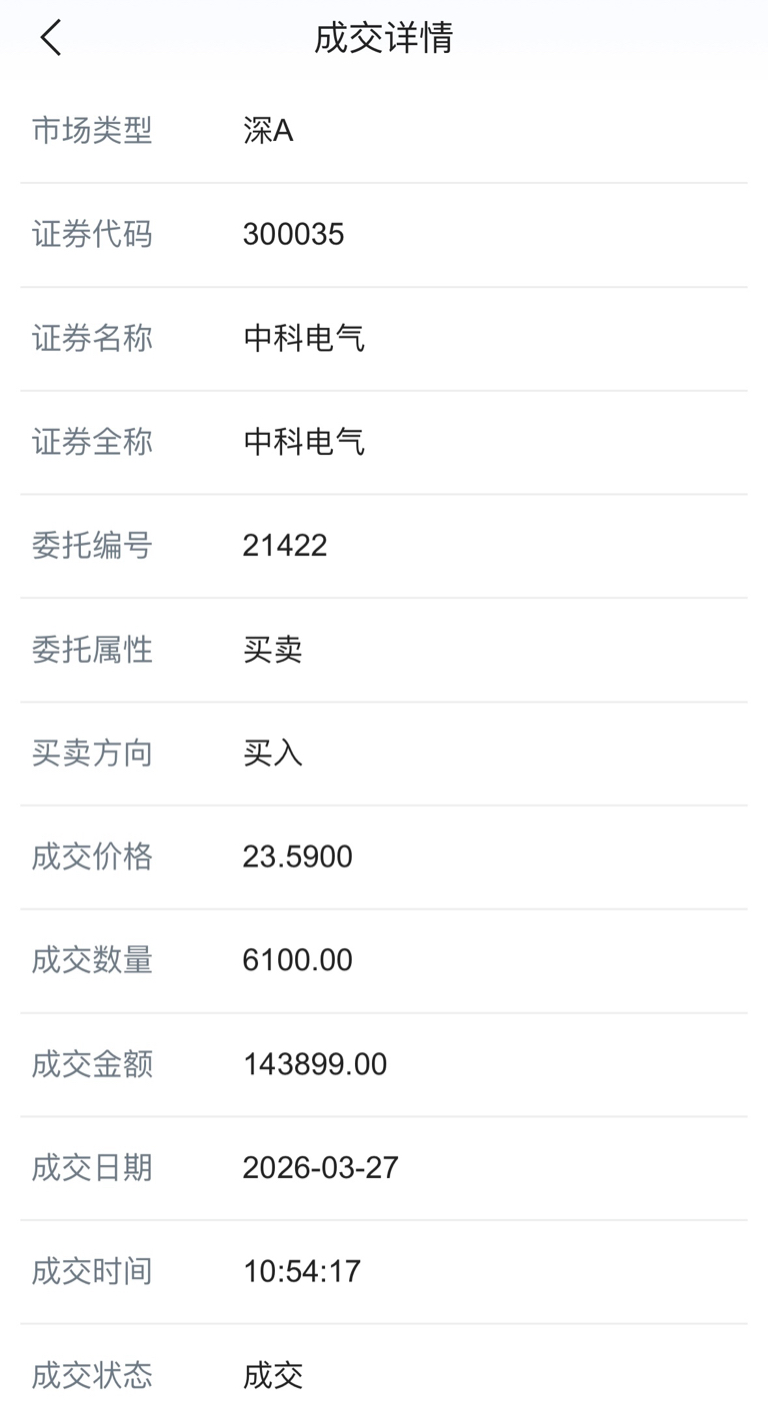This screenshot has height=1417, width=769.
Task: Click the transaction date 2026-03-27
Action: tap(321, 1168)
